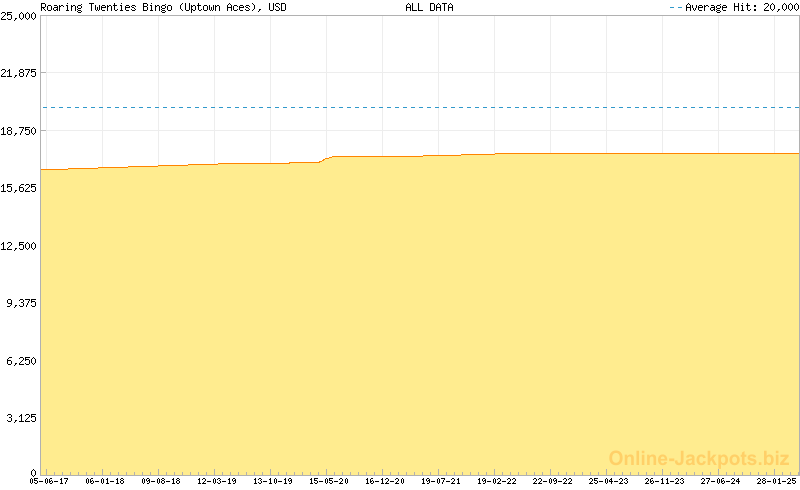Click the 12,500 y-axis label
Viewport: 800px width, 490px height.
pos(19,246)
